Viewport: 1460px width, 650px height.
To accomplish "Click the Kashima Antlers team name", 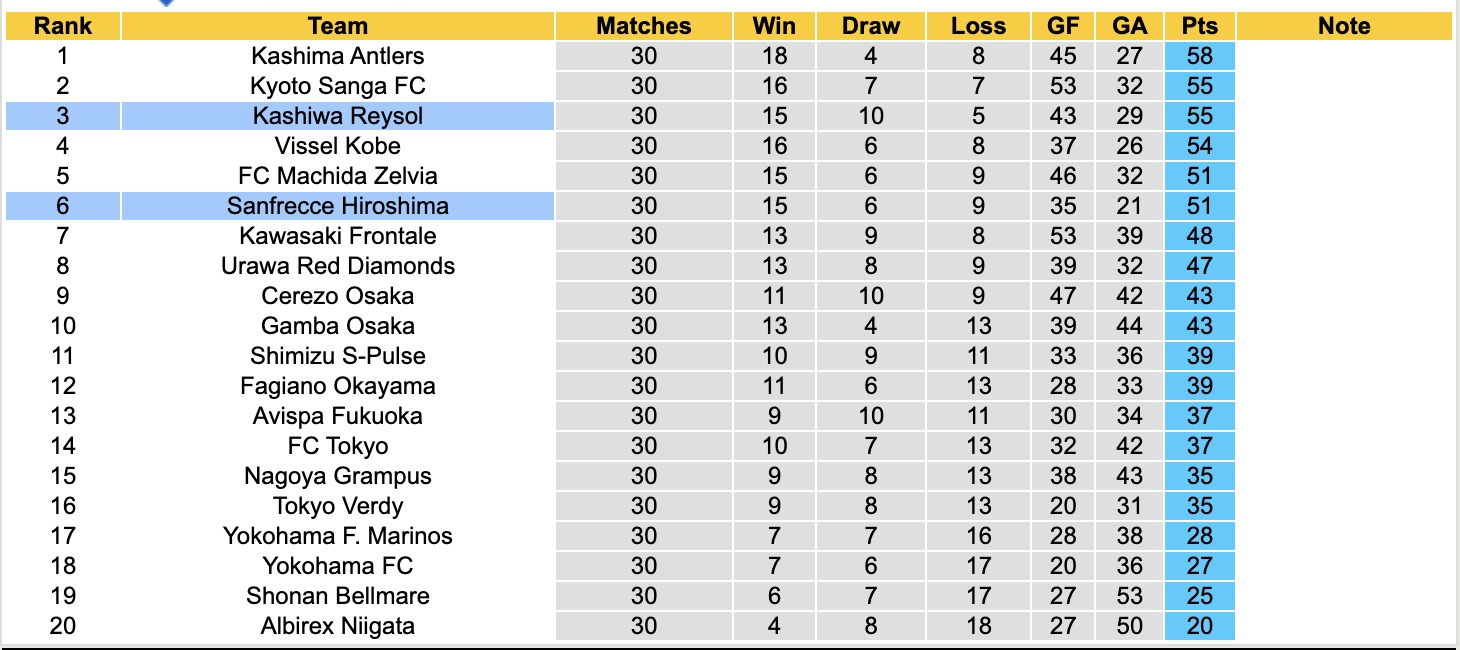I will pos(338,56).
